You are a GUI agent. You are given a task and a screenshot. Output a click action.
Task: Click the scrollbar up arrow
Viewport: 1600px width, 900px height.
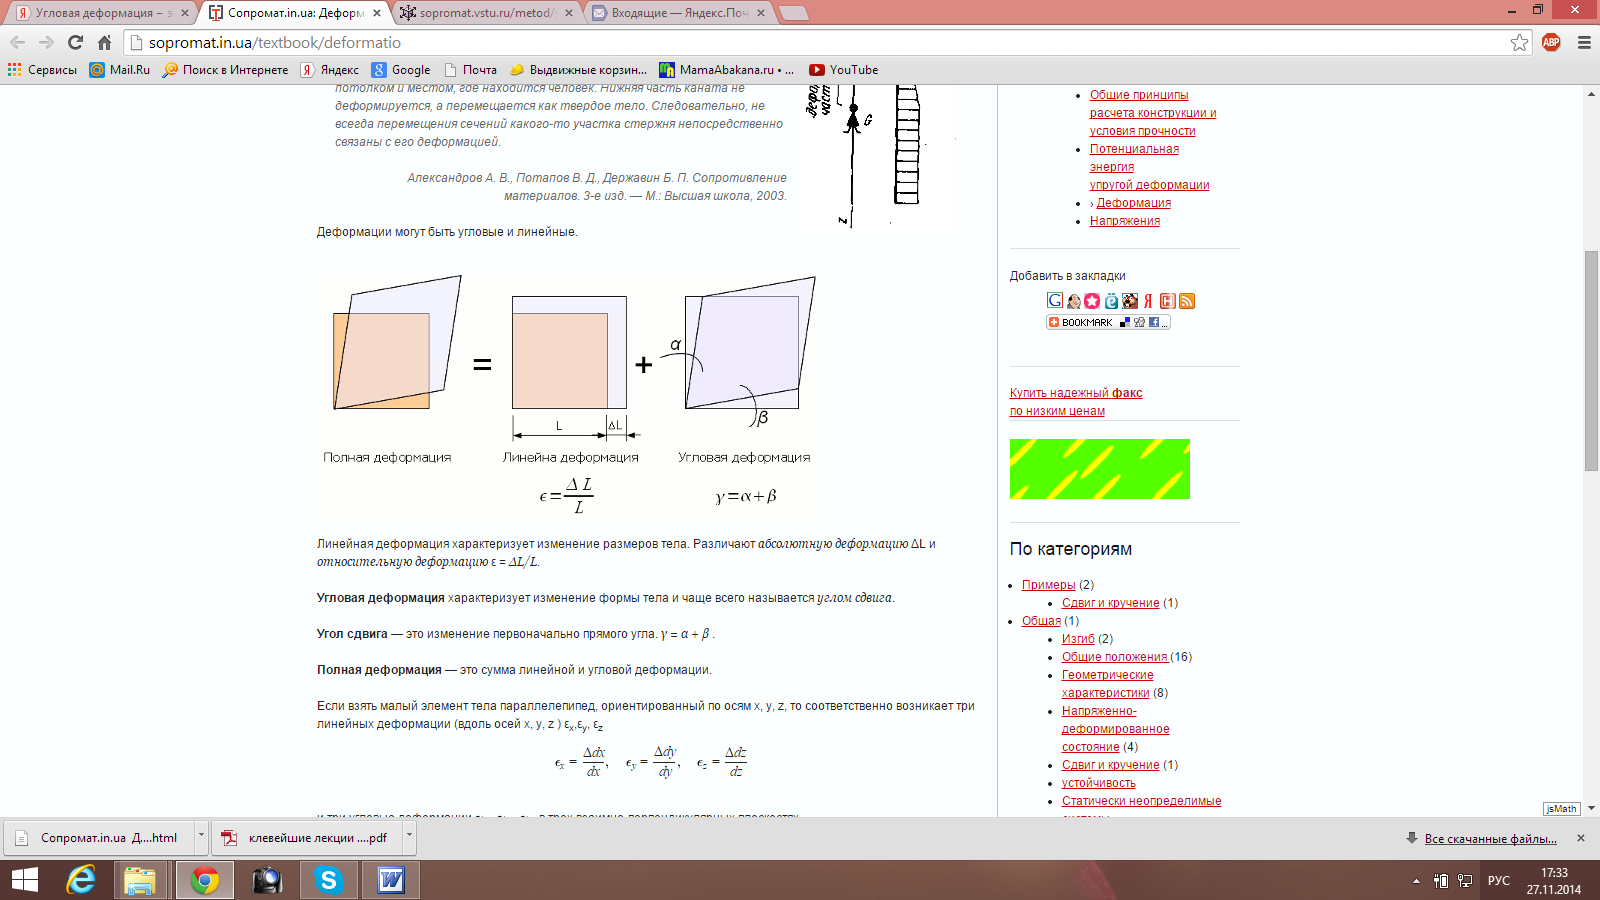point(1591,94)
